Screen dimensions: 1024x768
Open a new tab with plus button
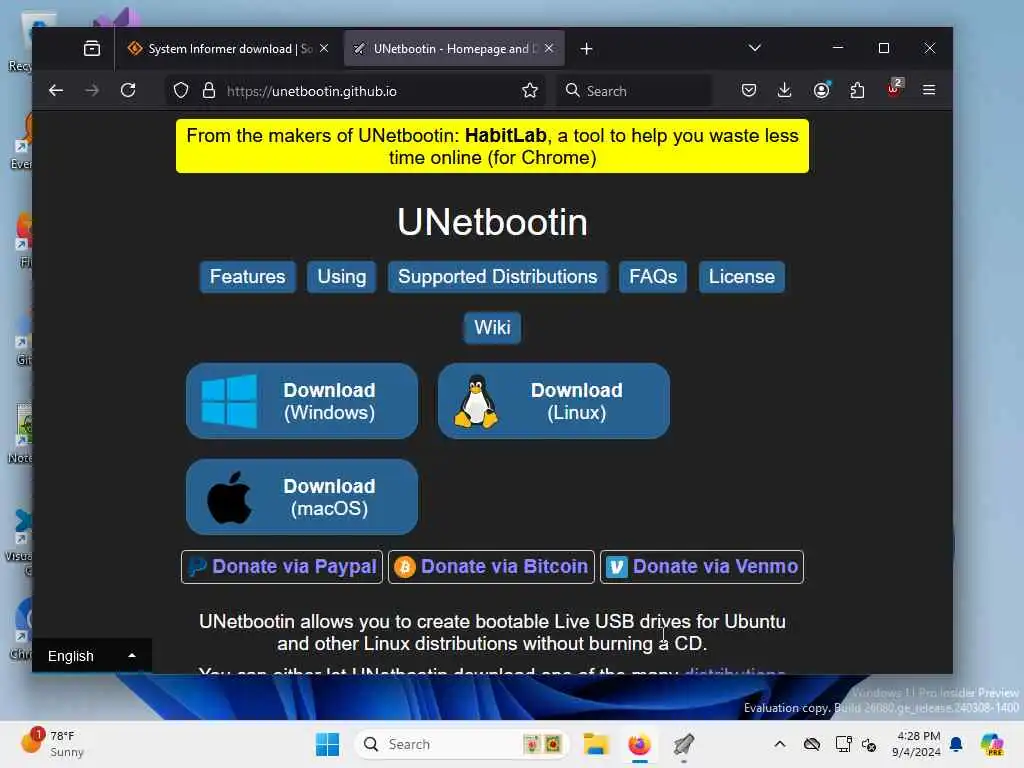[586, 49]
